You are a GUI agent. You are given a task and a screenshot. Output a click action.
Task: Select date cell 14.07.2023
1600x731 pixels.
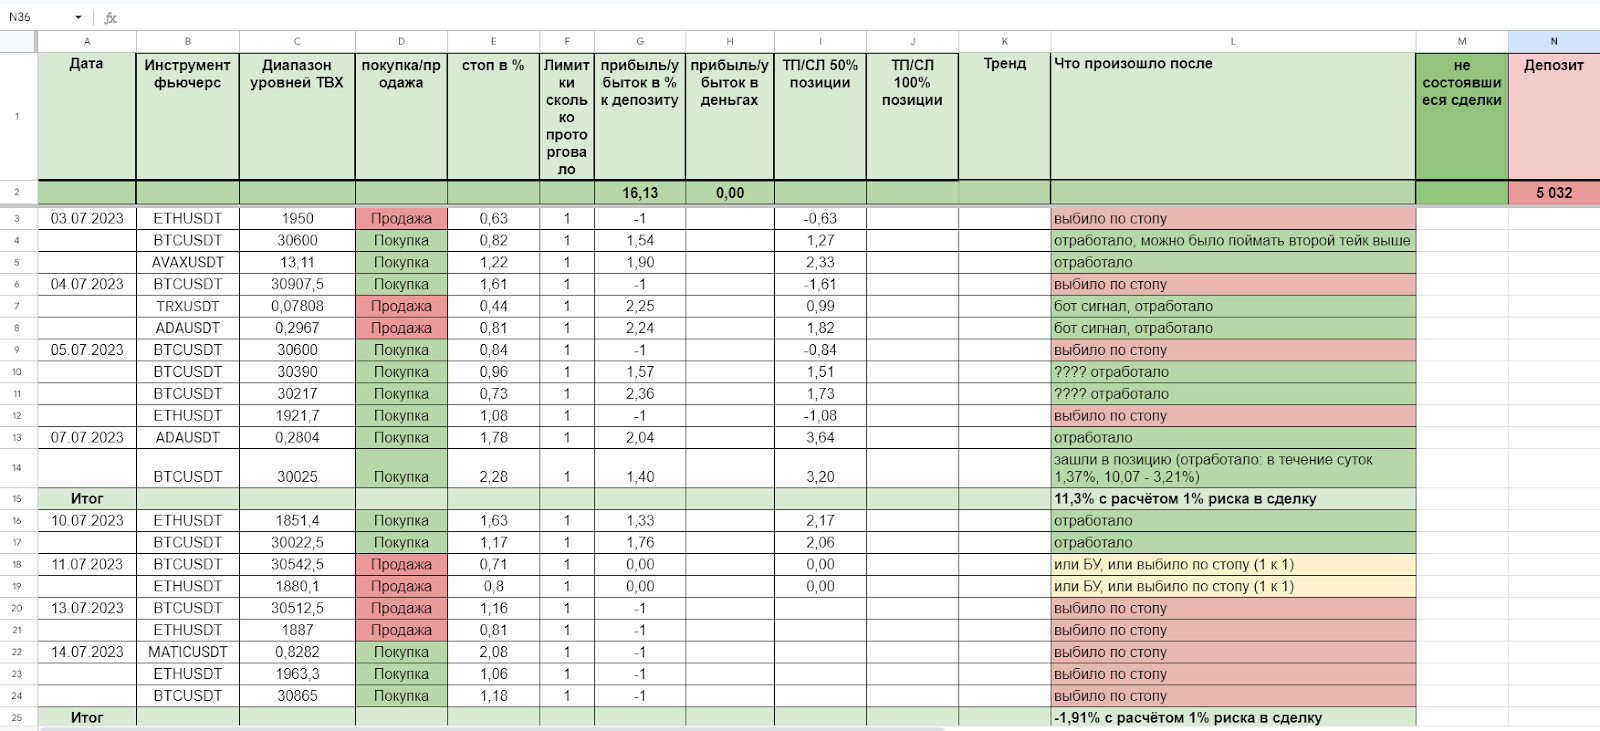tap(87, 652)
